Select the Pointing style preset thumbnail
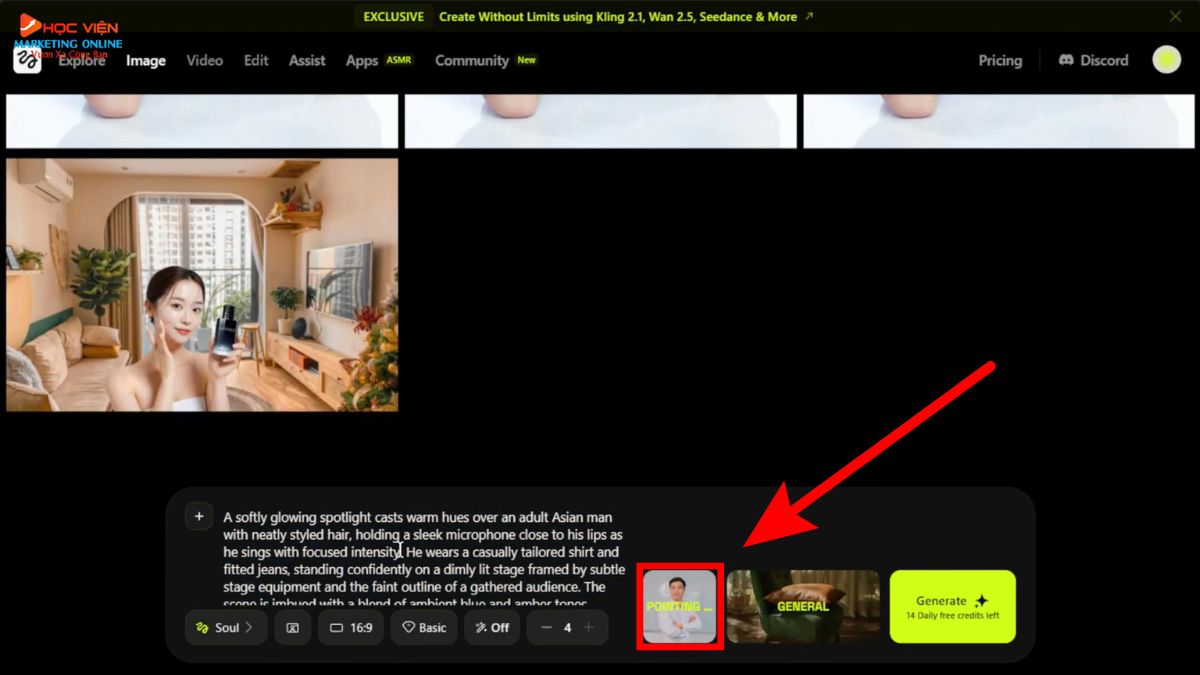 click(680, 606)
